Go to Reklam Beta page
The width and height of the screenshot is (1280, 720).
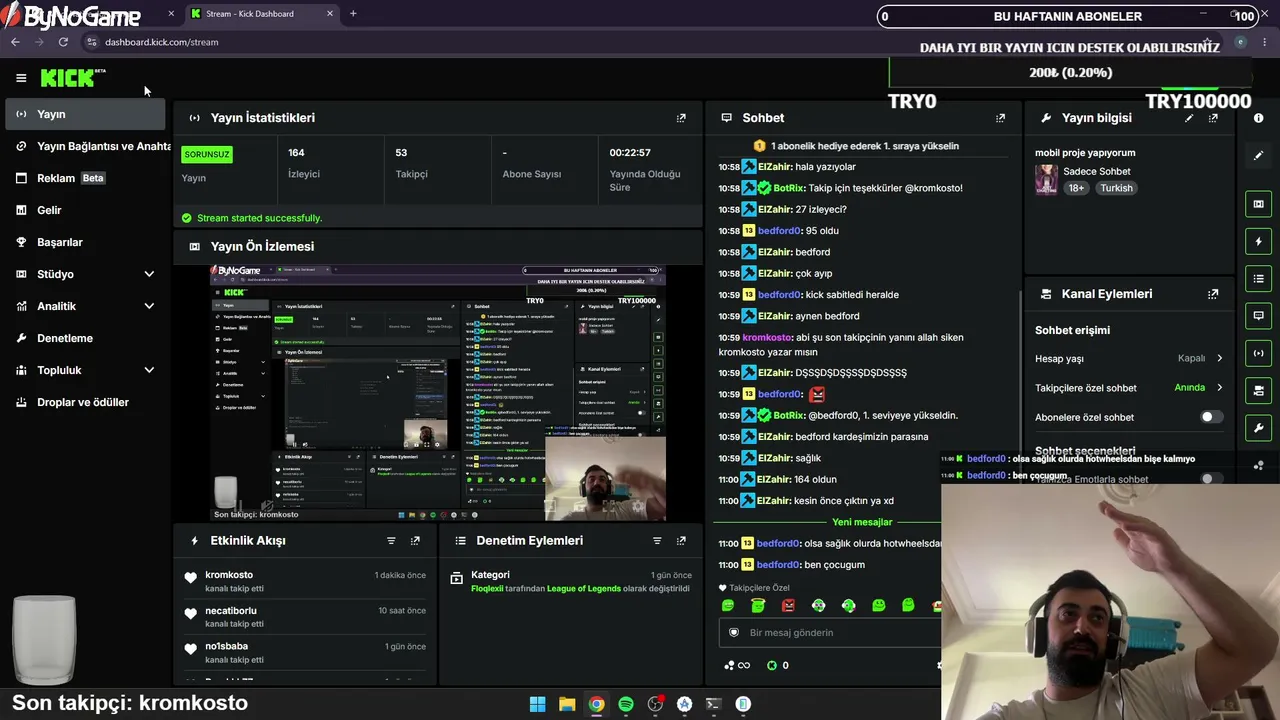point(85,178)
